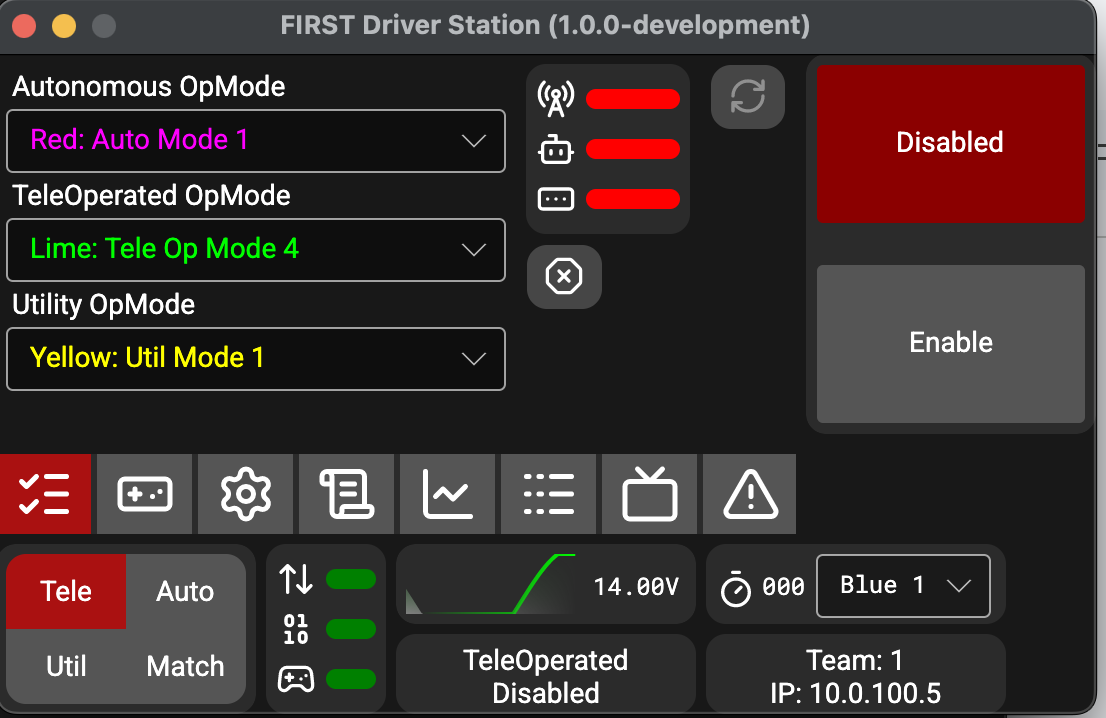Select Auto mode
1106x718 pixels.
pyautogui.click(x=186, y=591)
